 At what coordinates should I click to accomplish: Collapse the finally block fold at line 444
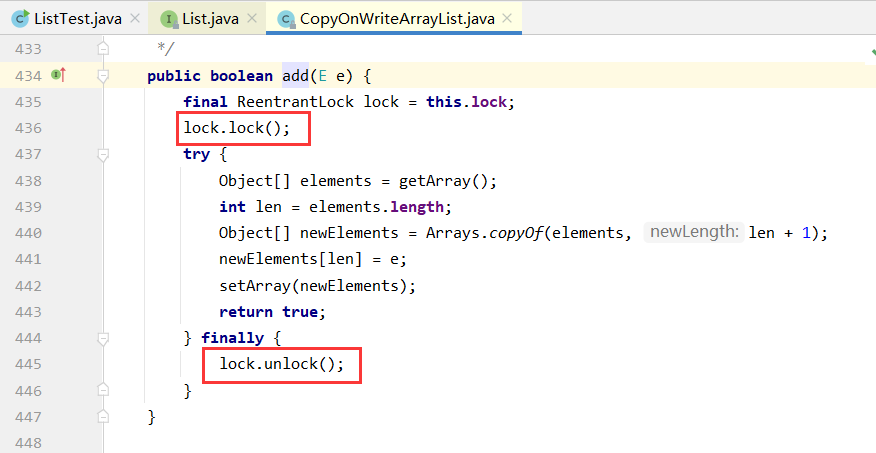103,338
